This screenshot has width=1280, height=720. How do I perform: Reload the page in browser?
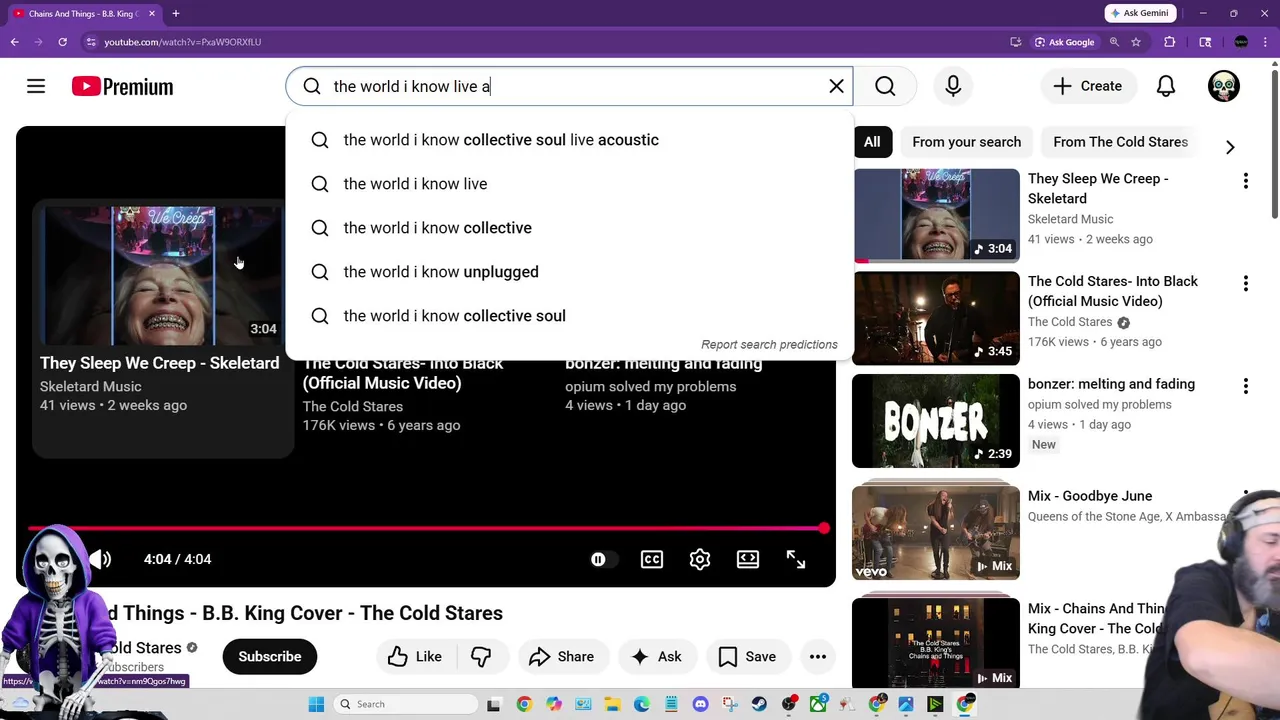[62, 42]
